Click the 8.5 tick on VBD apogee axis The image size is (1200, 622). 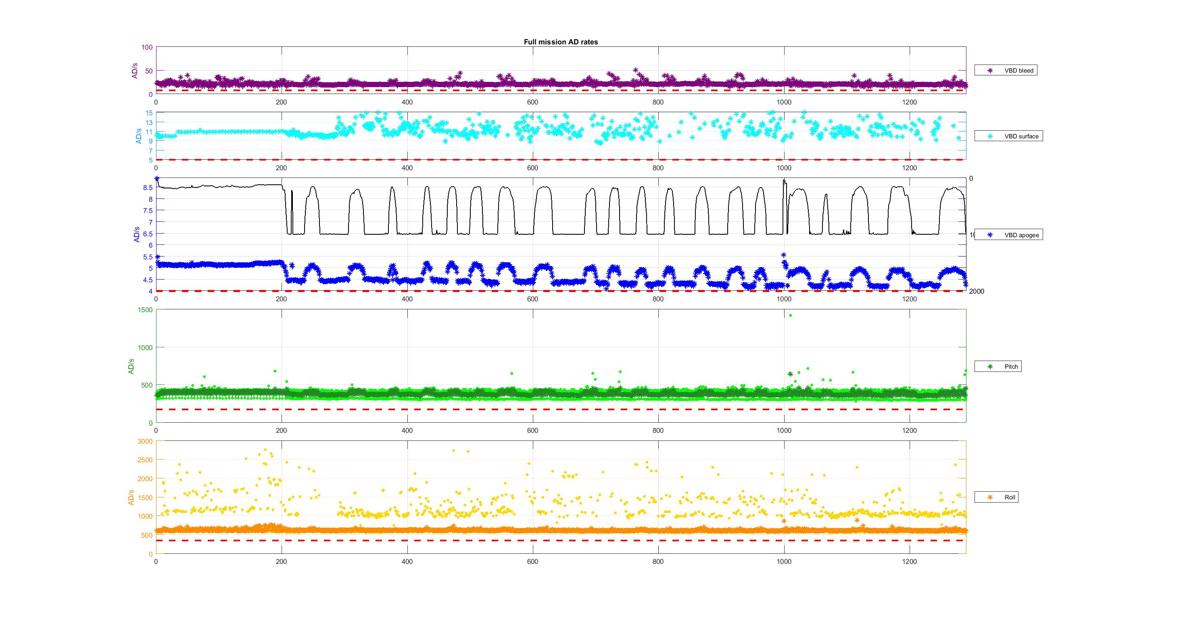148,188
